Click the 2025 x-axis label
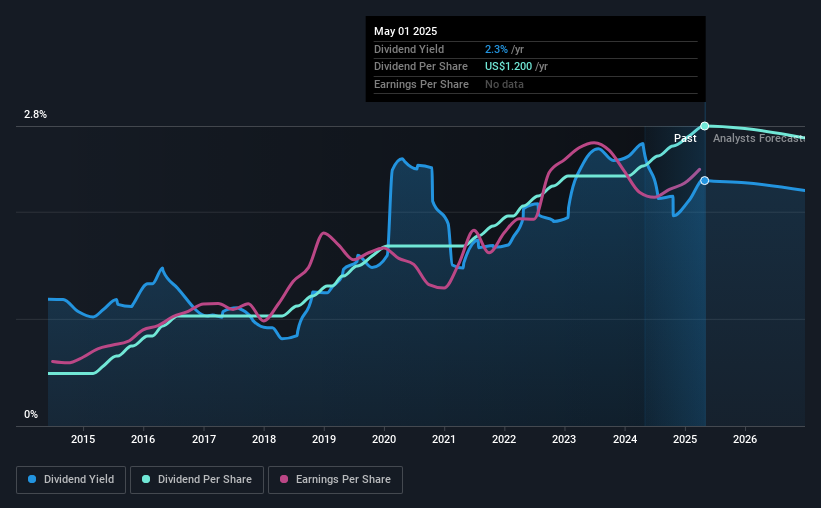The width and height of the screenshot is (821, 508). 685,439
